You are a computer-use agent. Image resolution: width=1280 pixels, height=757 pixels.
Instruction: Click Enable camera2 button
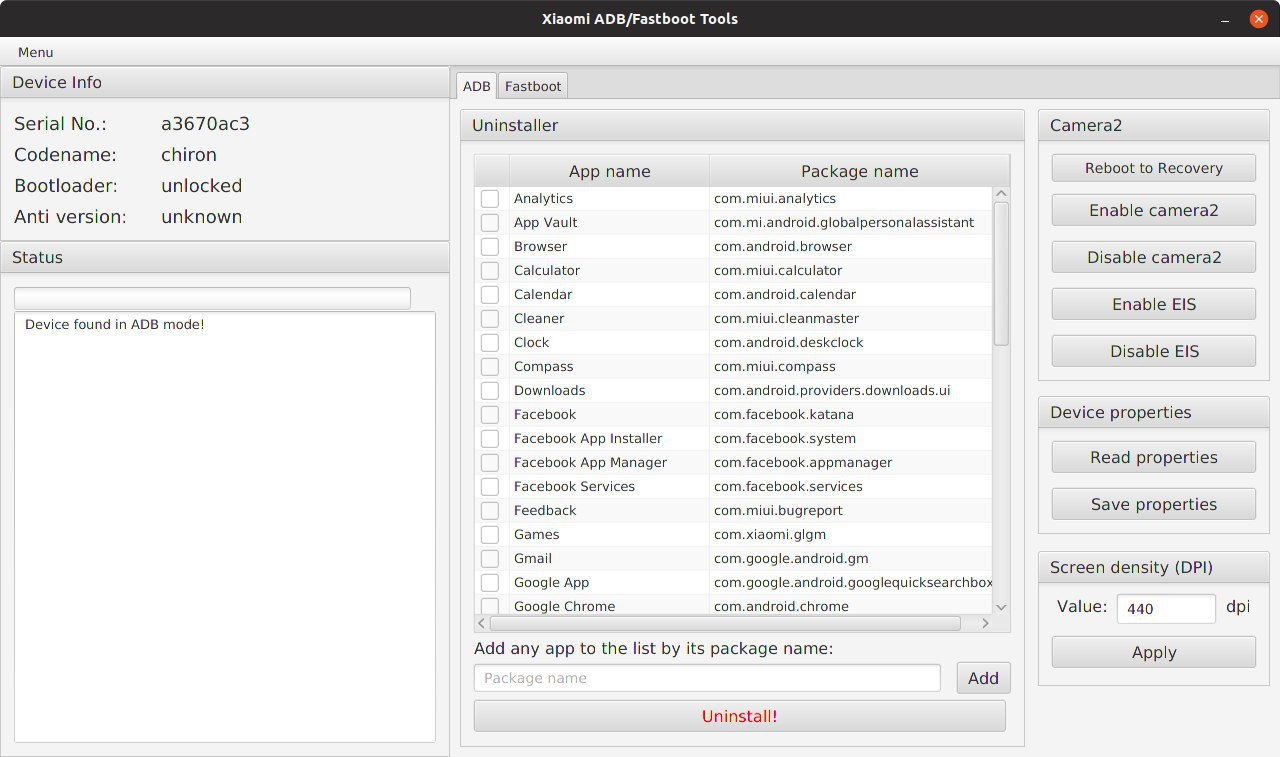(1153, 210)
